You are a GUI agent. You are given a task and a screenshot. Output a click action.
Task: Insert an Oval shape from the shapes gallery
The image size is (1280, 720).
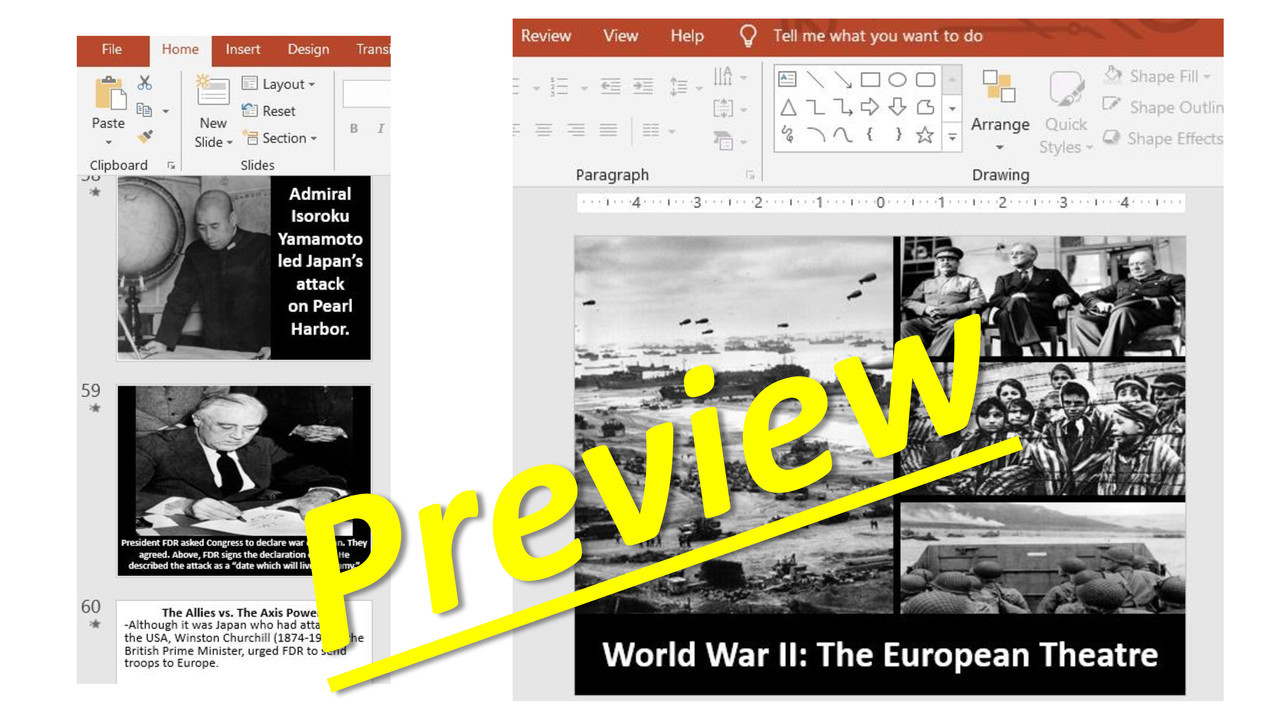[899, 79]
